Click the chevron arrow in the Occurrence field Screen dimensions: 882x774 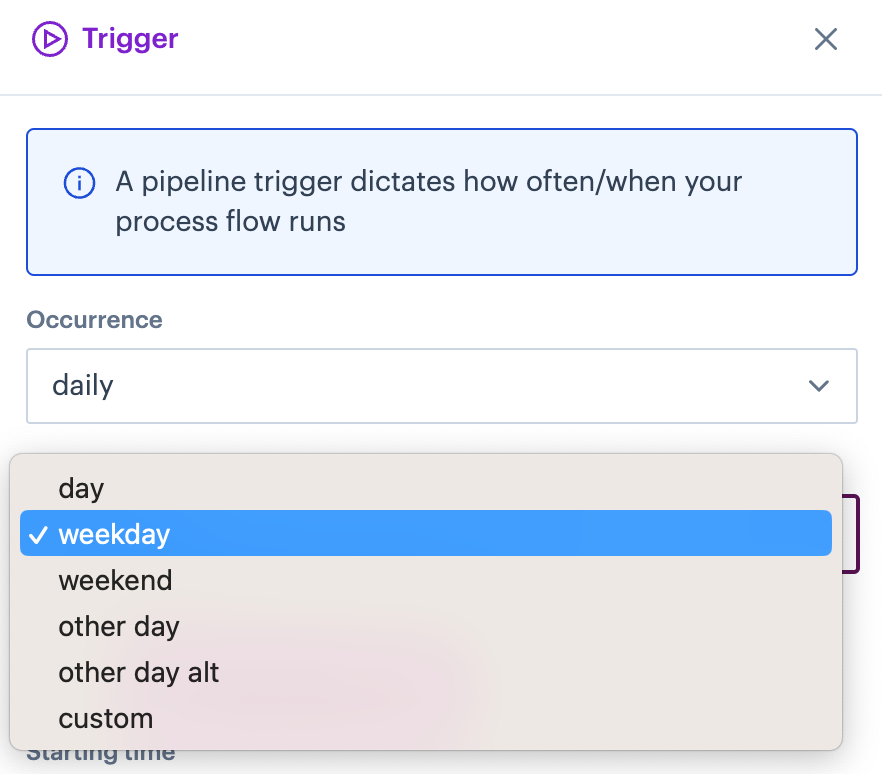click(818, 386)
